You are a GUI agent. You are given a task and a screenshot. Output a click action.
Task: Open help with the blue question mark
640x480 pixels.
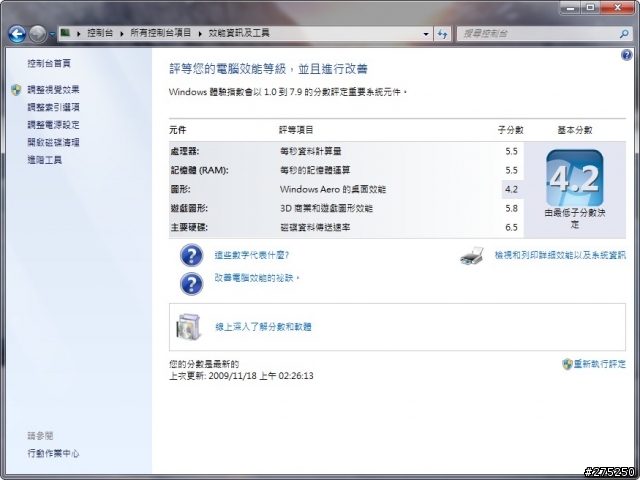coord(627,55)
